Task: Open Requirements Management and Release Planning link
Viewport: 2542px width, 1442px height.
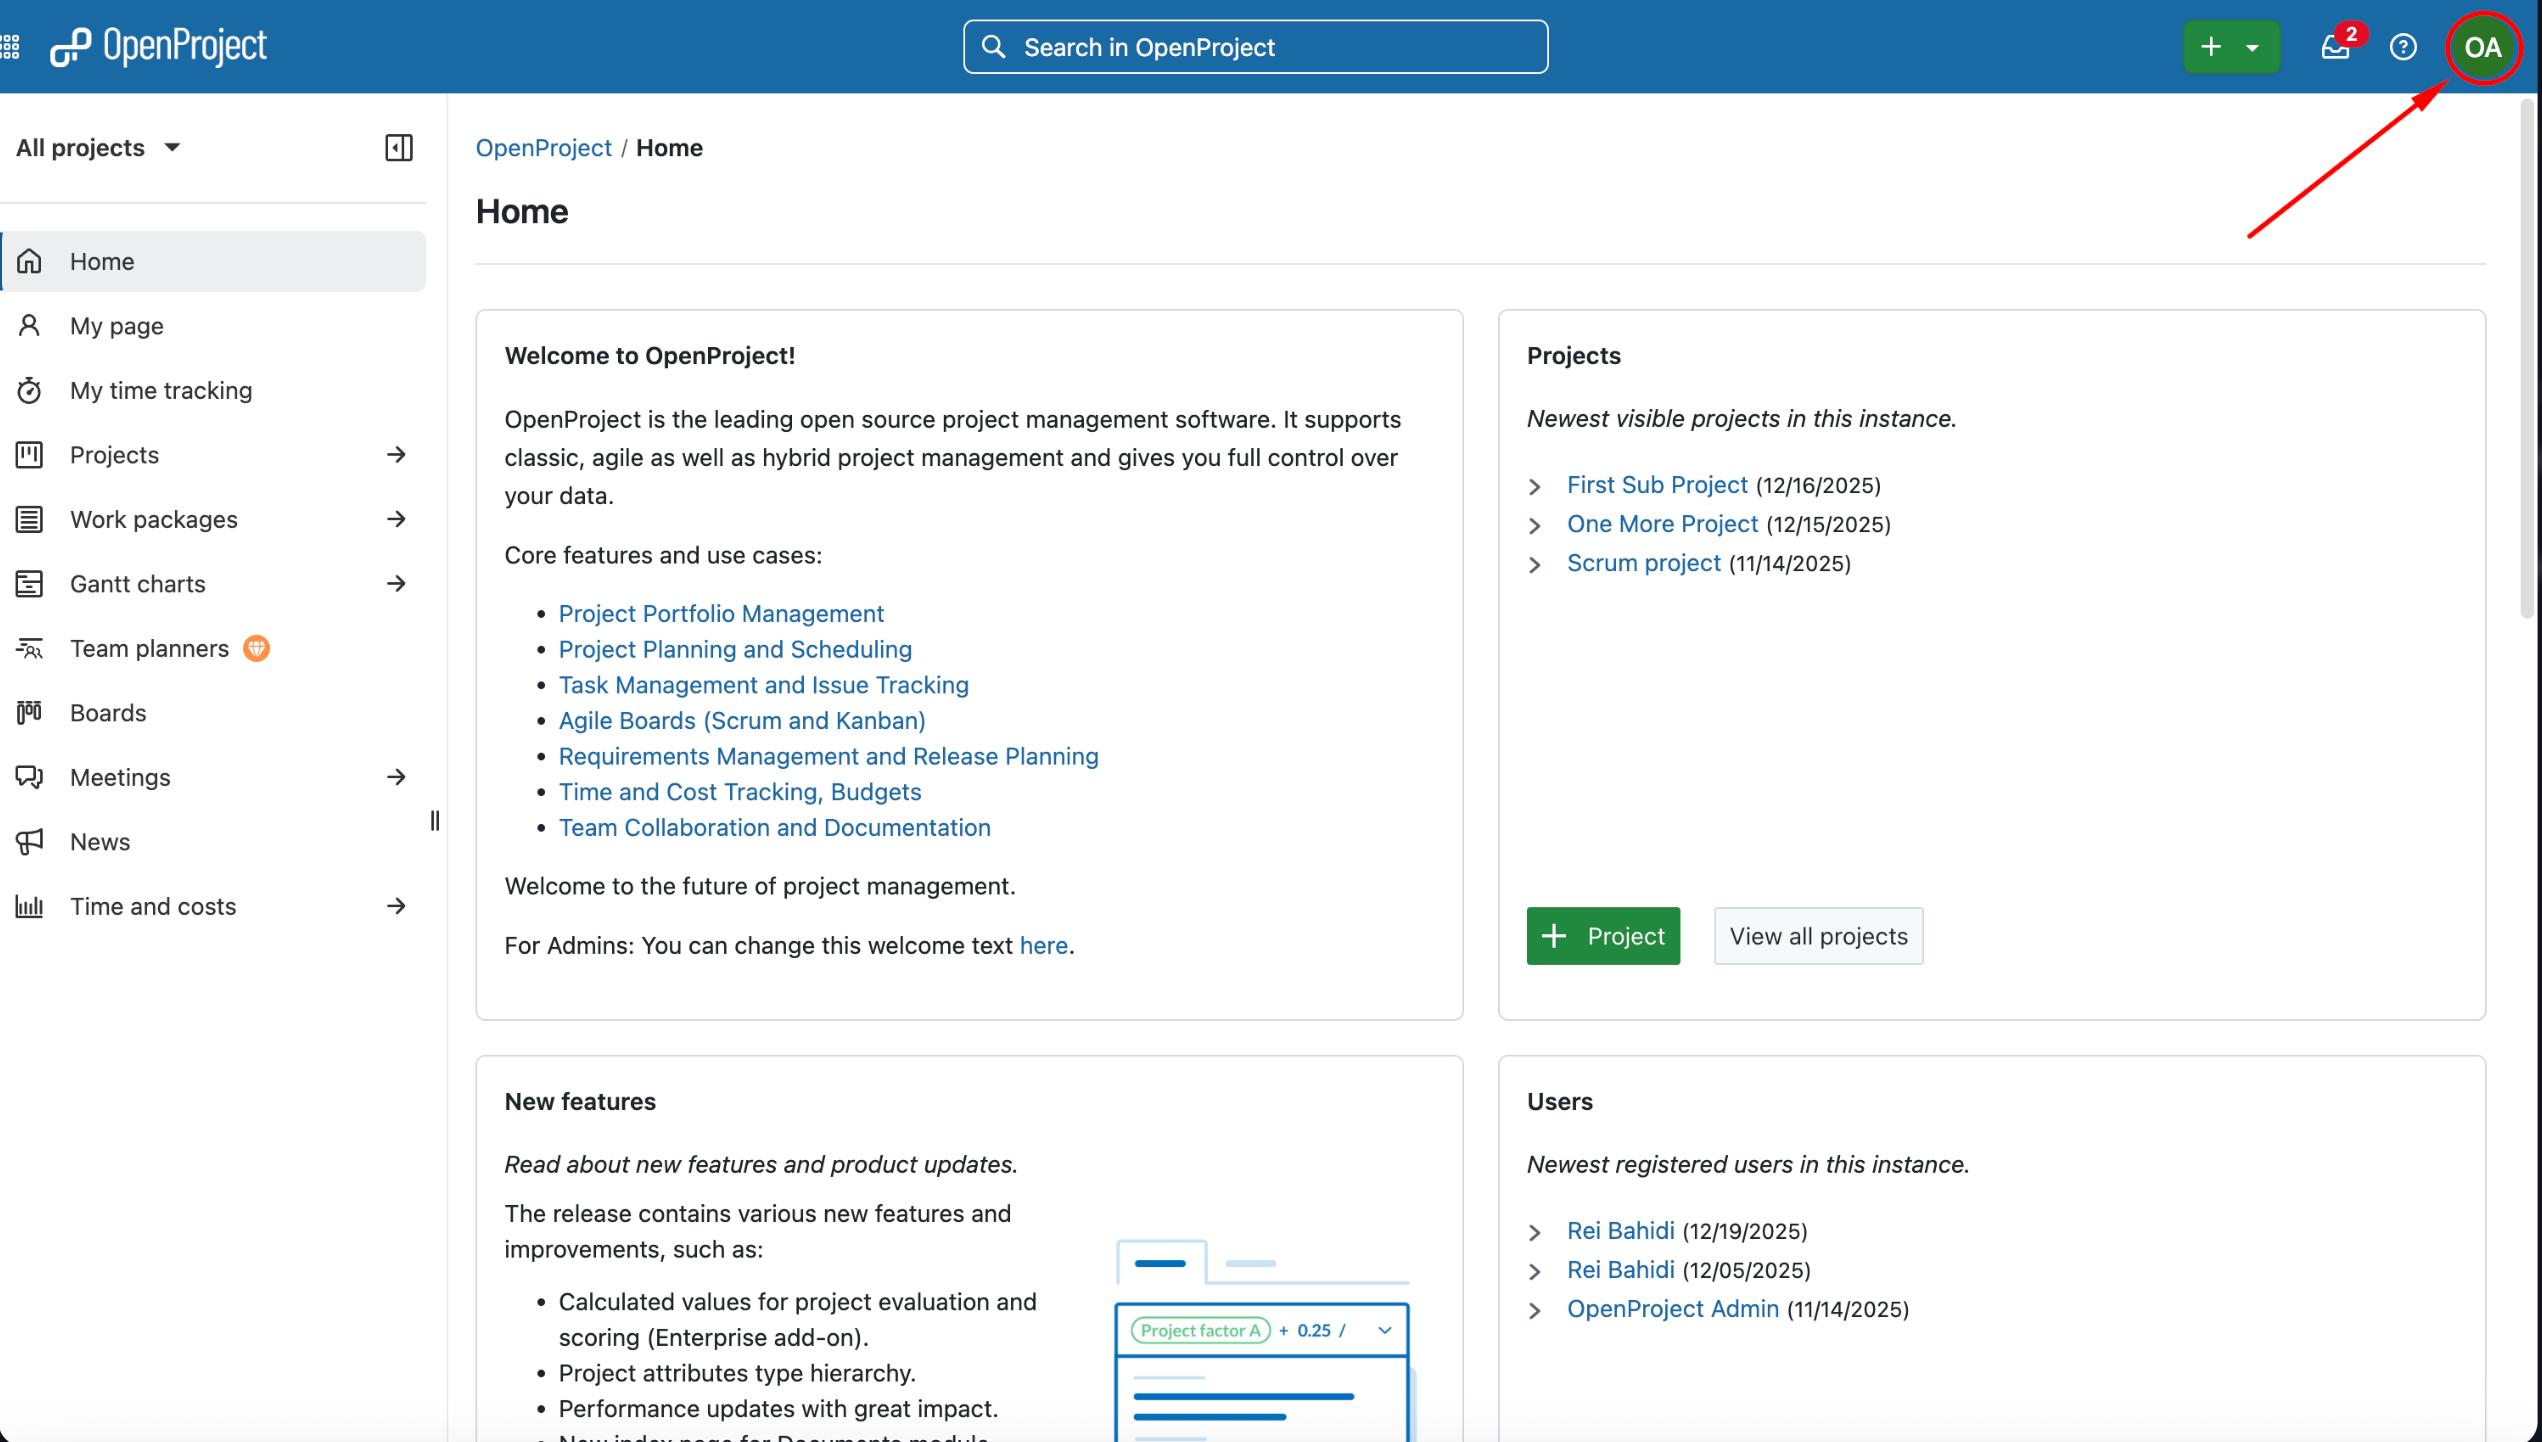Action: [x=829, y=756]
